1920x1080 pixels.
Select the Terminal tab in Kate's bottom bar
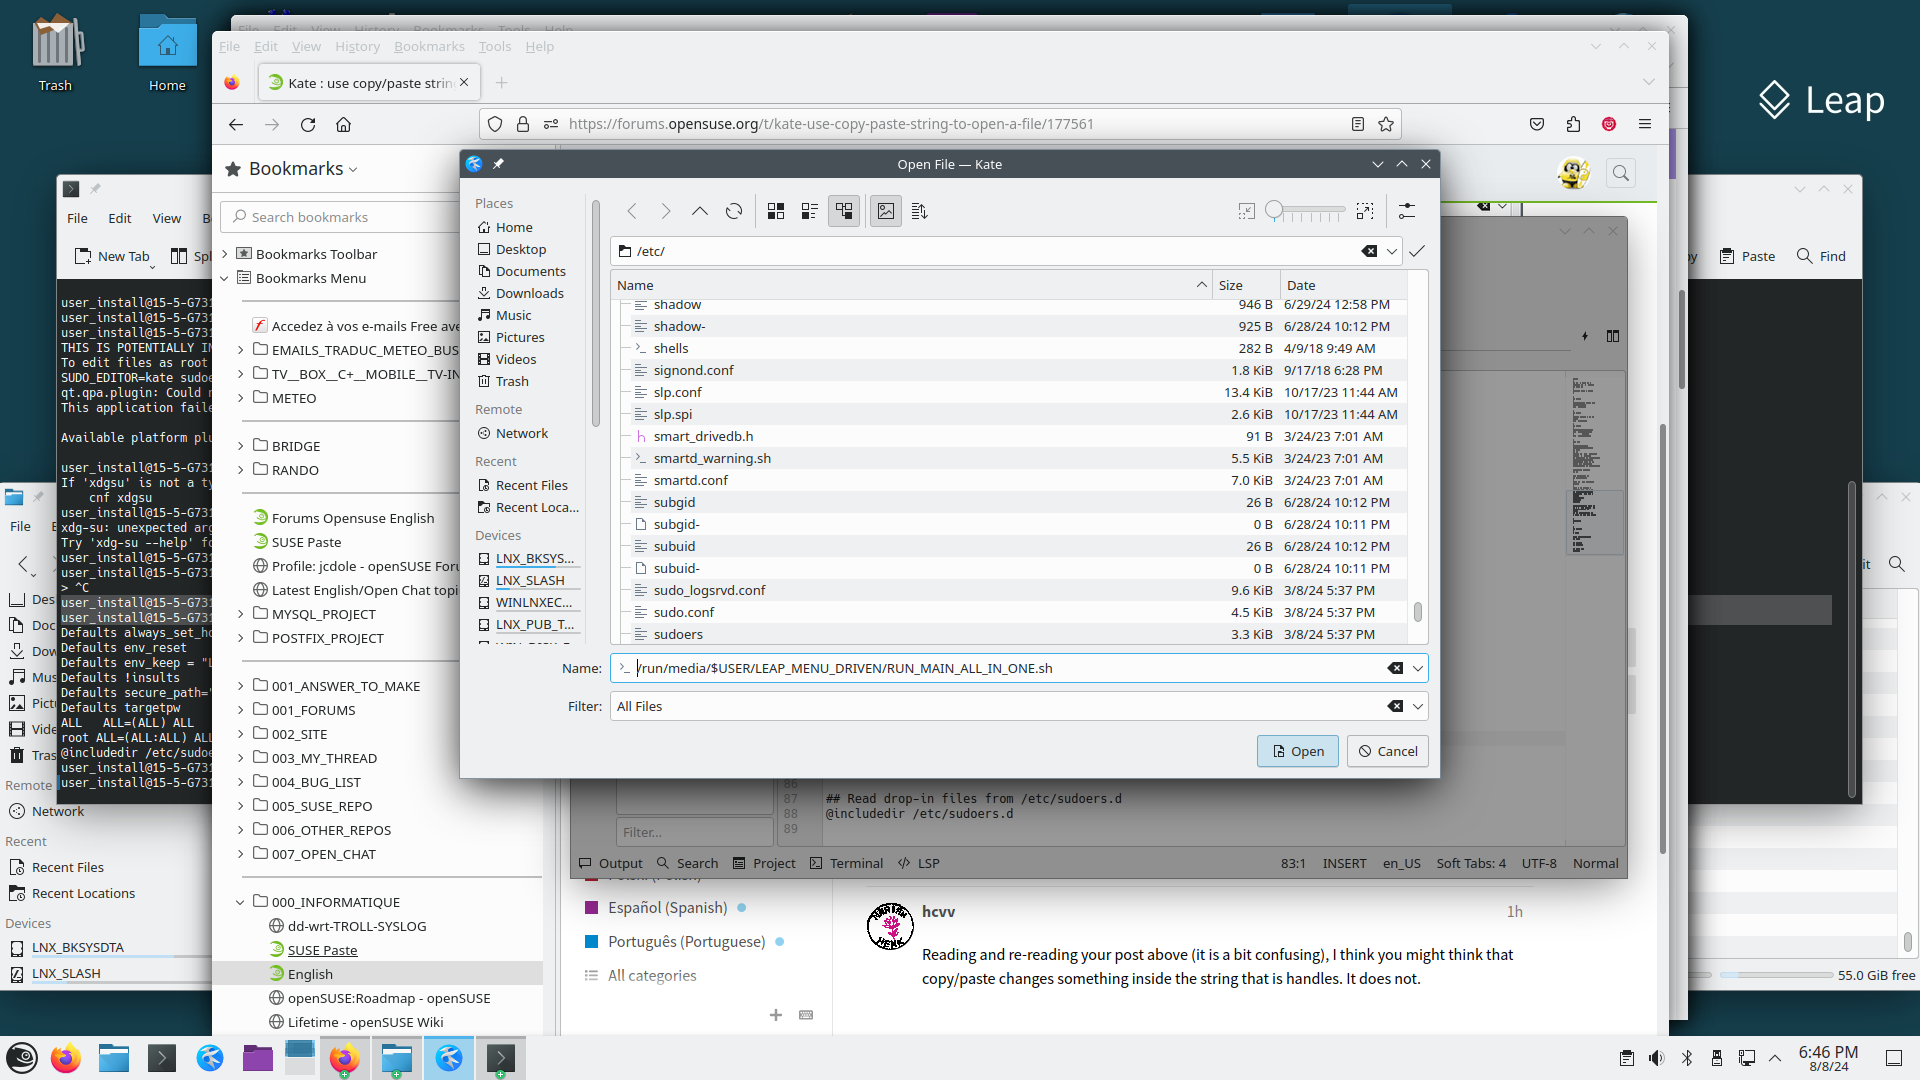846,863
